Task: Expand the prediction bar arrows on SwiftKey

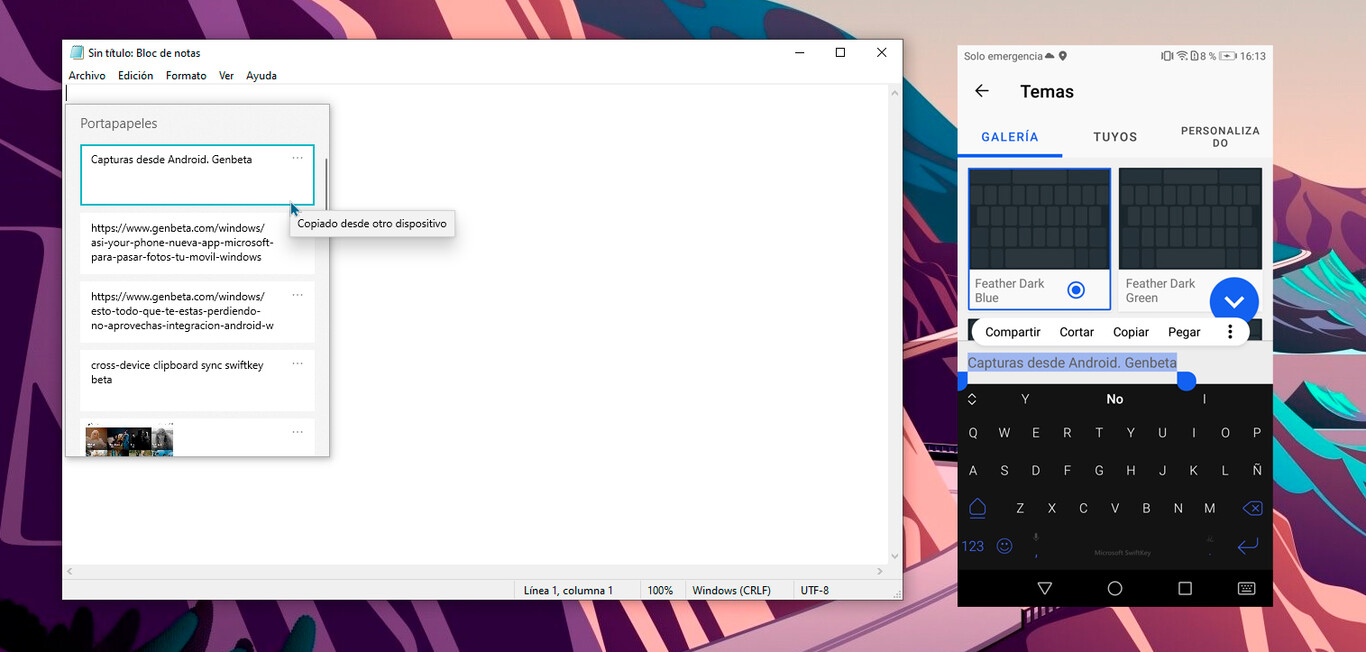Action: point(972,398)
